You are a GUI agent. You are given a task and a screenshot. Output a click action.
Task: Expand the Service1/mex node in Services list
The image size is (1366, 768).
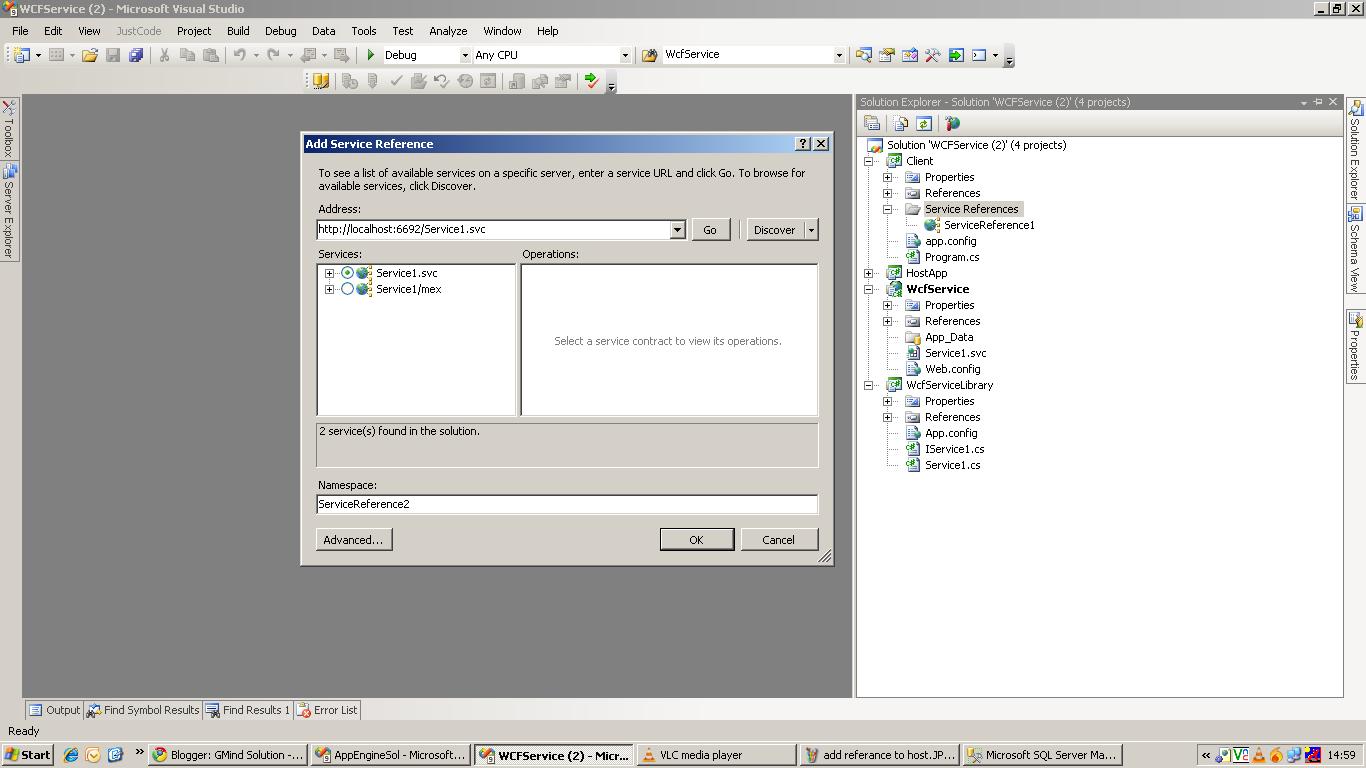[329, 289]
